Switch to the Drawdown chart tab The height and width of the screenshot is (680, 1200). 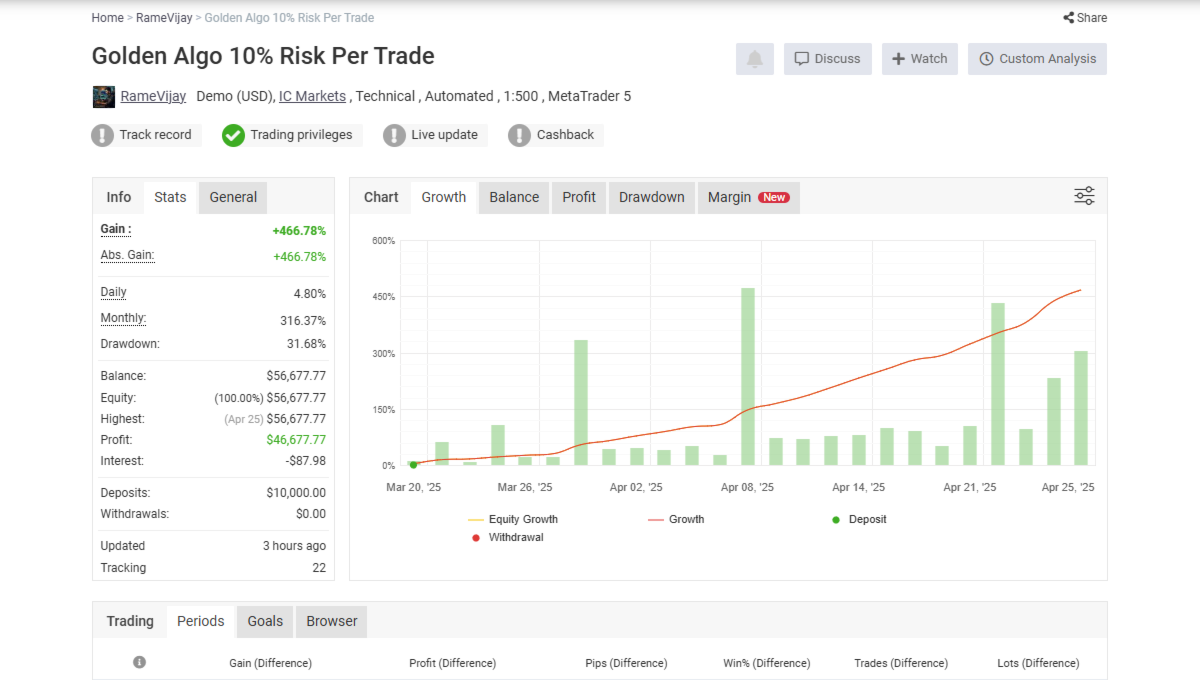(x=651, y=197)
